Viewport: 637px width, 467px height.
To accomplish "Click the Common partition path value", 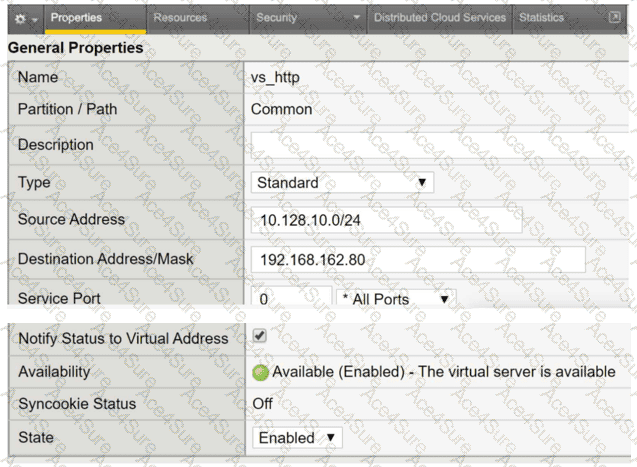I will coord(281,109).
